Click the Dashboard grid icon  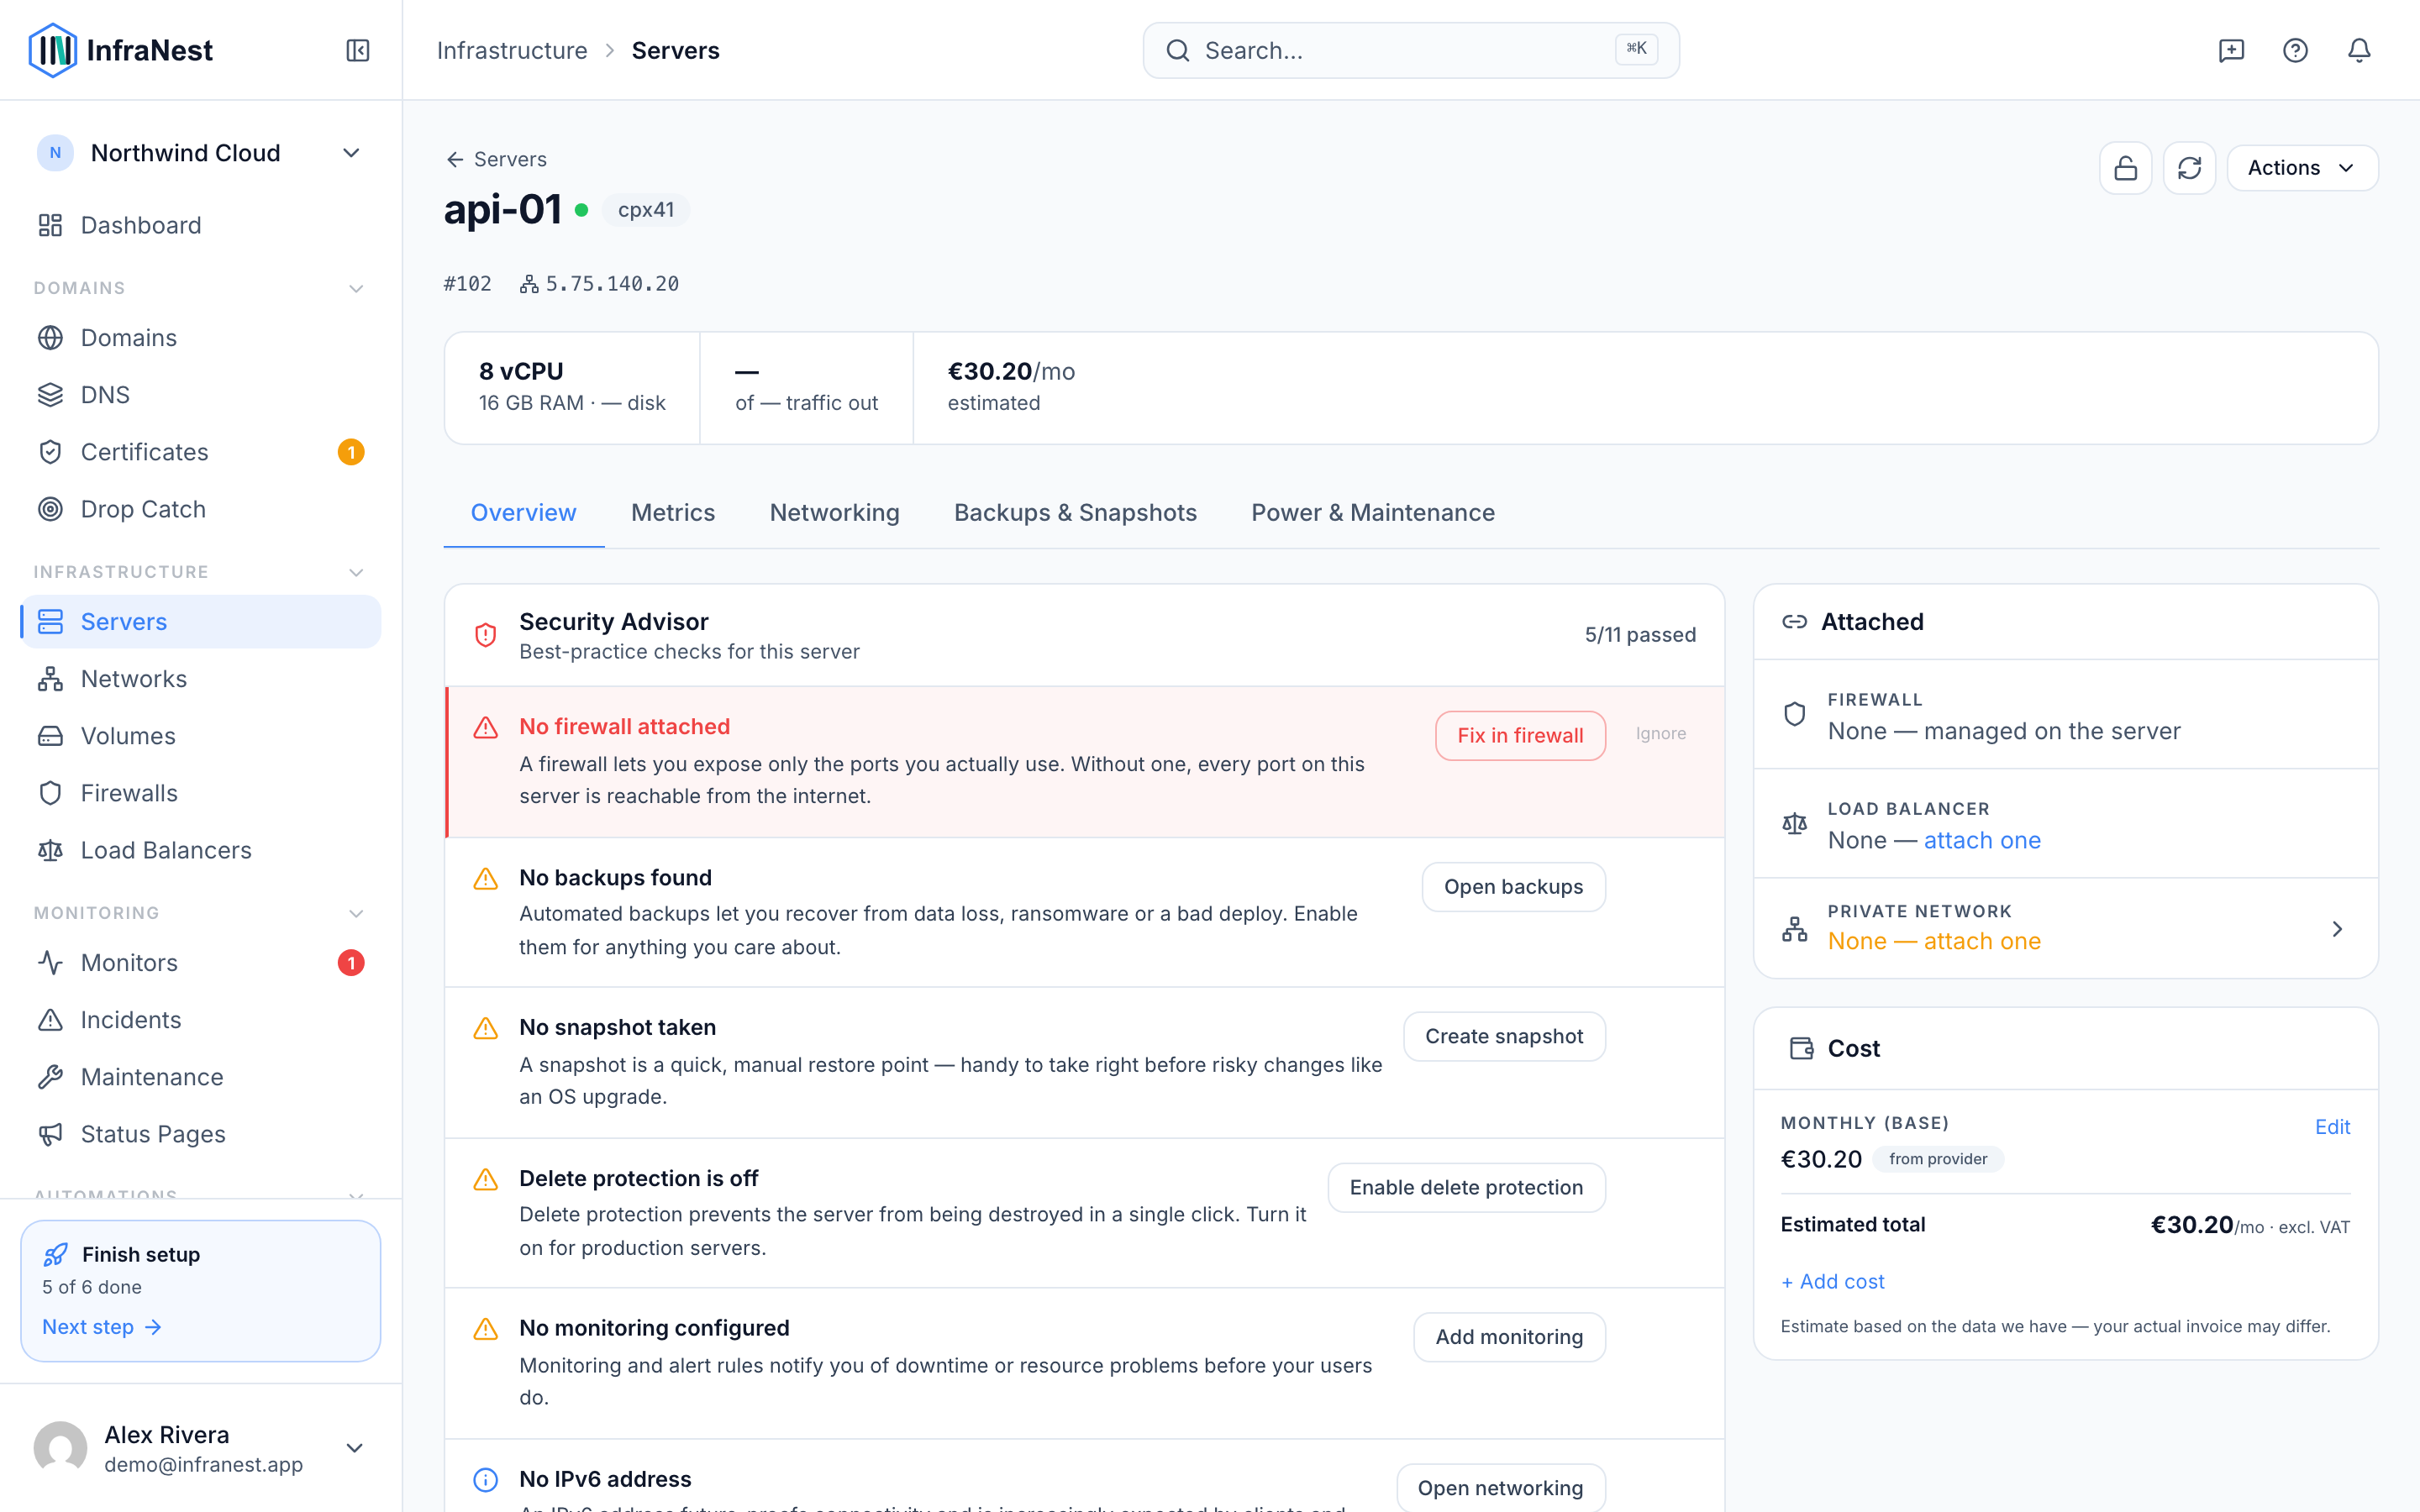(50, 225)
